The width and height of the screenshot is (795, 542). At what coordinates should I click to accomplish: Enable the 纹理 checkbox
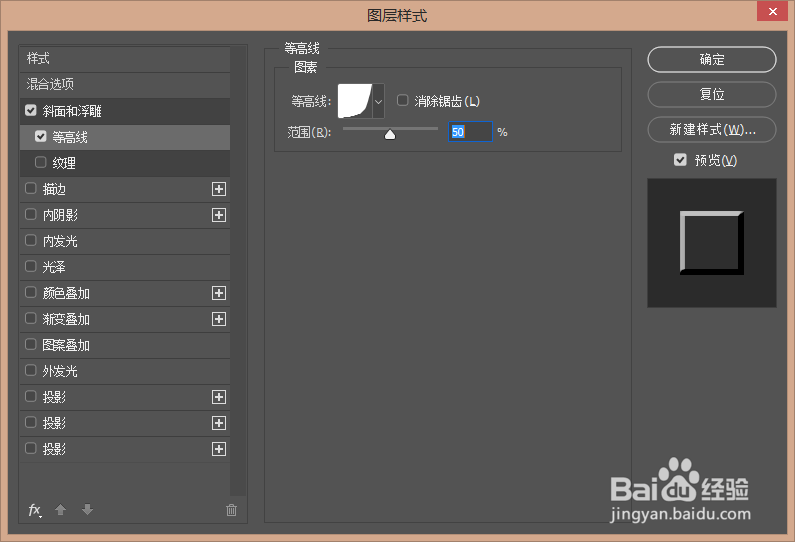41,162
